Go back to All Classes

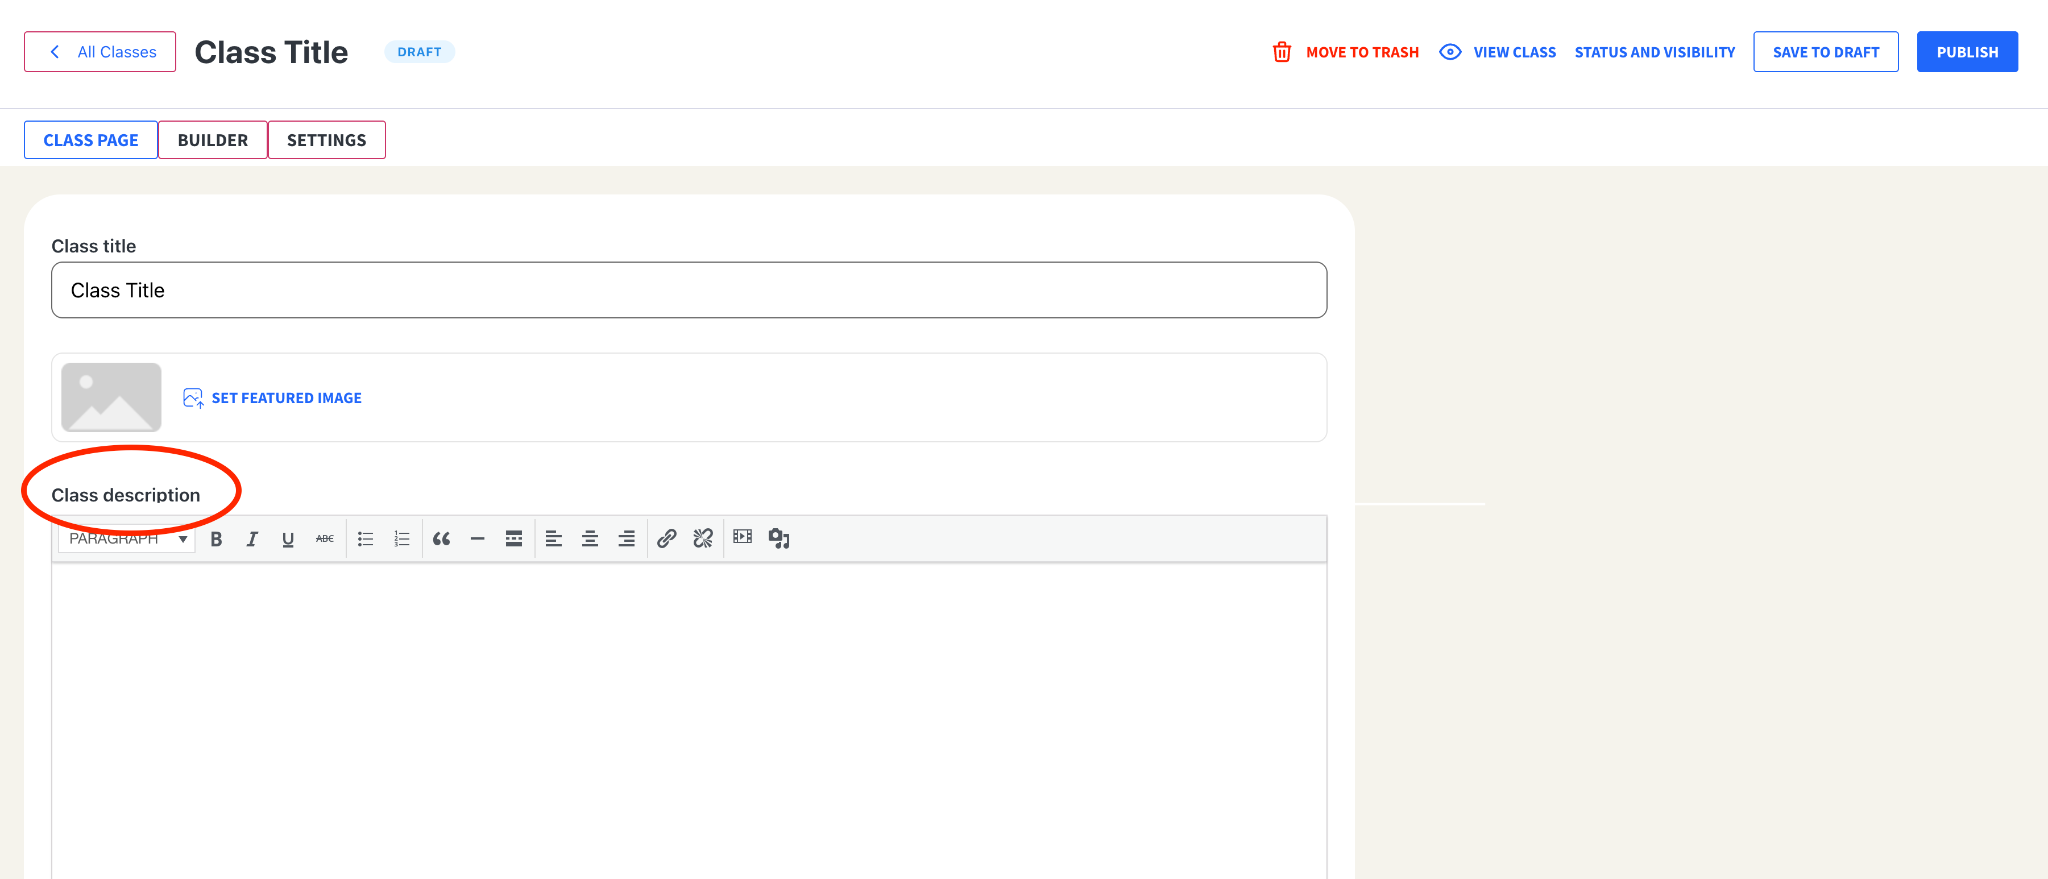pyautogui.click(x=100, y=52)
